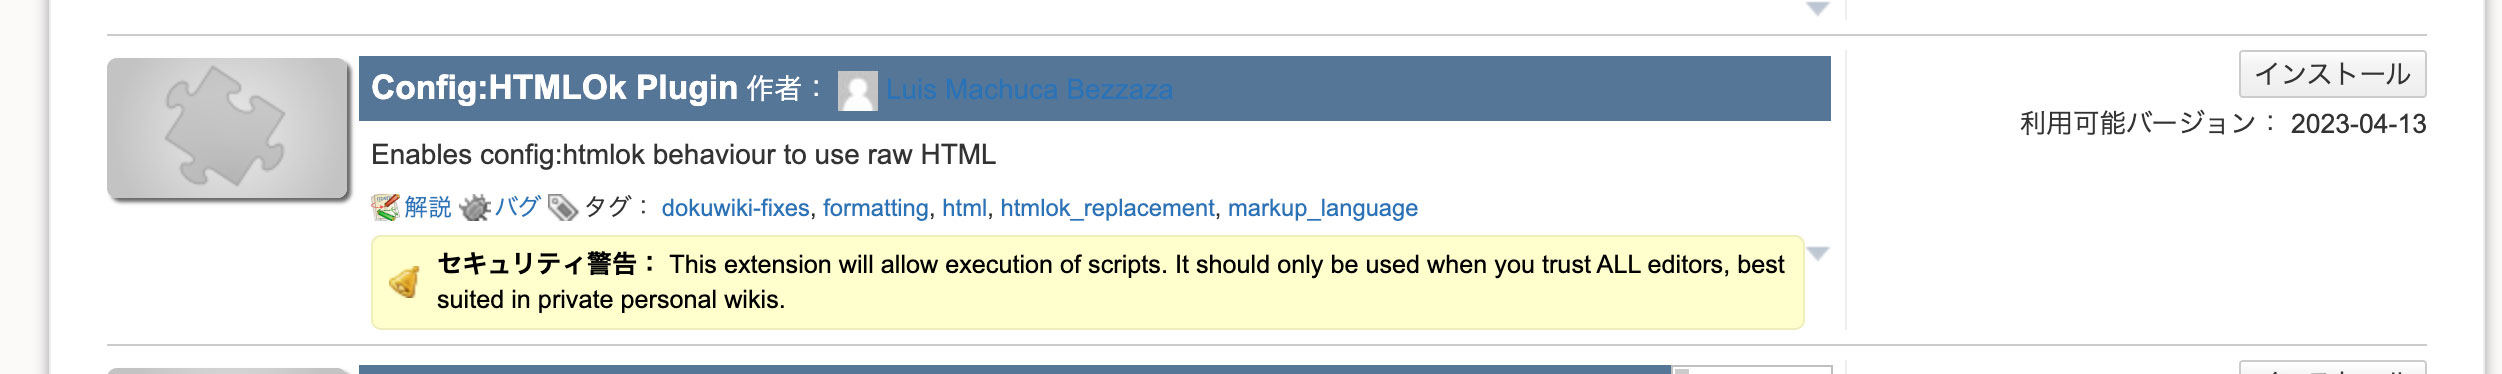Image resolution: width=2502 pixels, height=374 pixels.
Task: Click the available version date 2023-04-13
Action: pos(2358,124)
